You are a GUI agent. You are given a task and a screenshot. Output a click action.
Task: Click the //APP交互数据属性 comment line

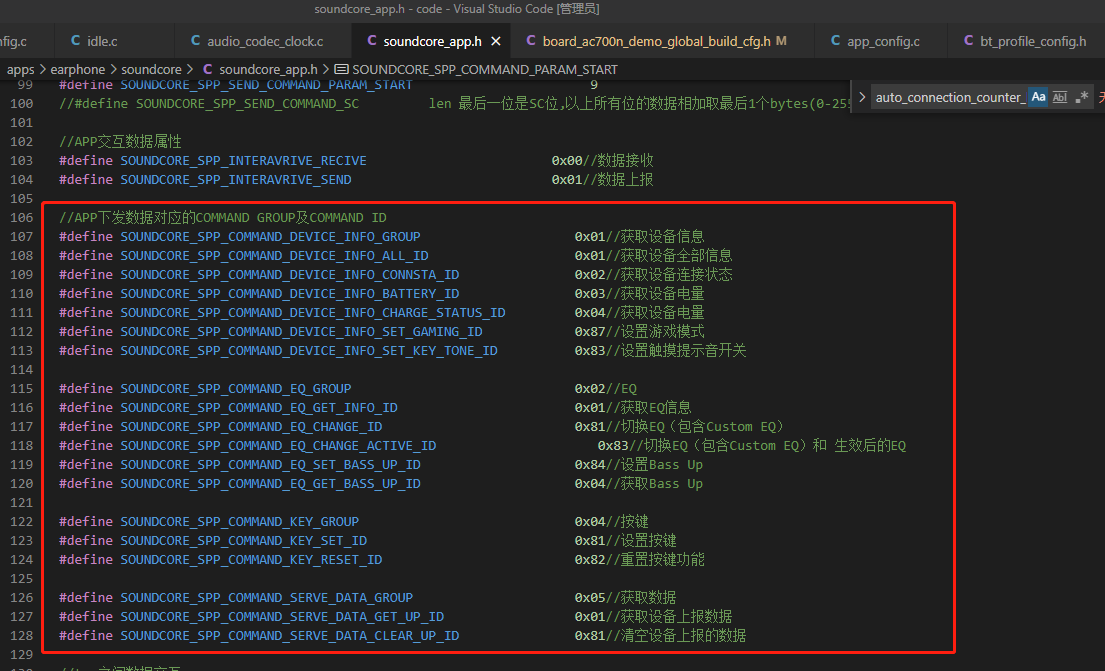click(x=121, y=142)
